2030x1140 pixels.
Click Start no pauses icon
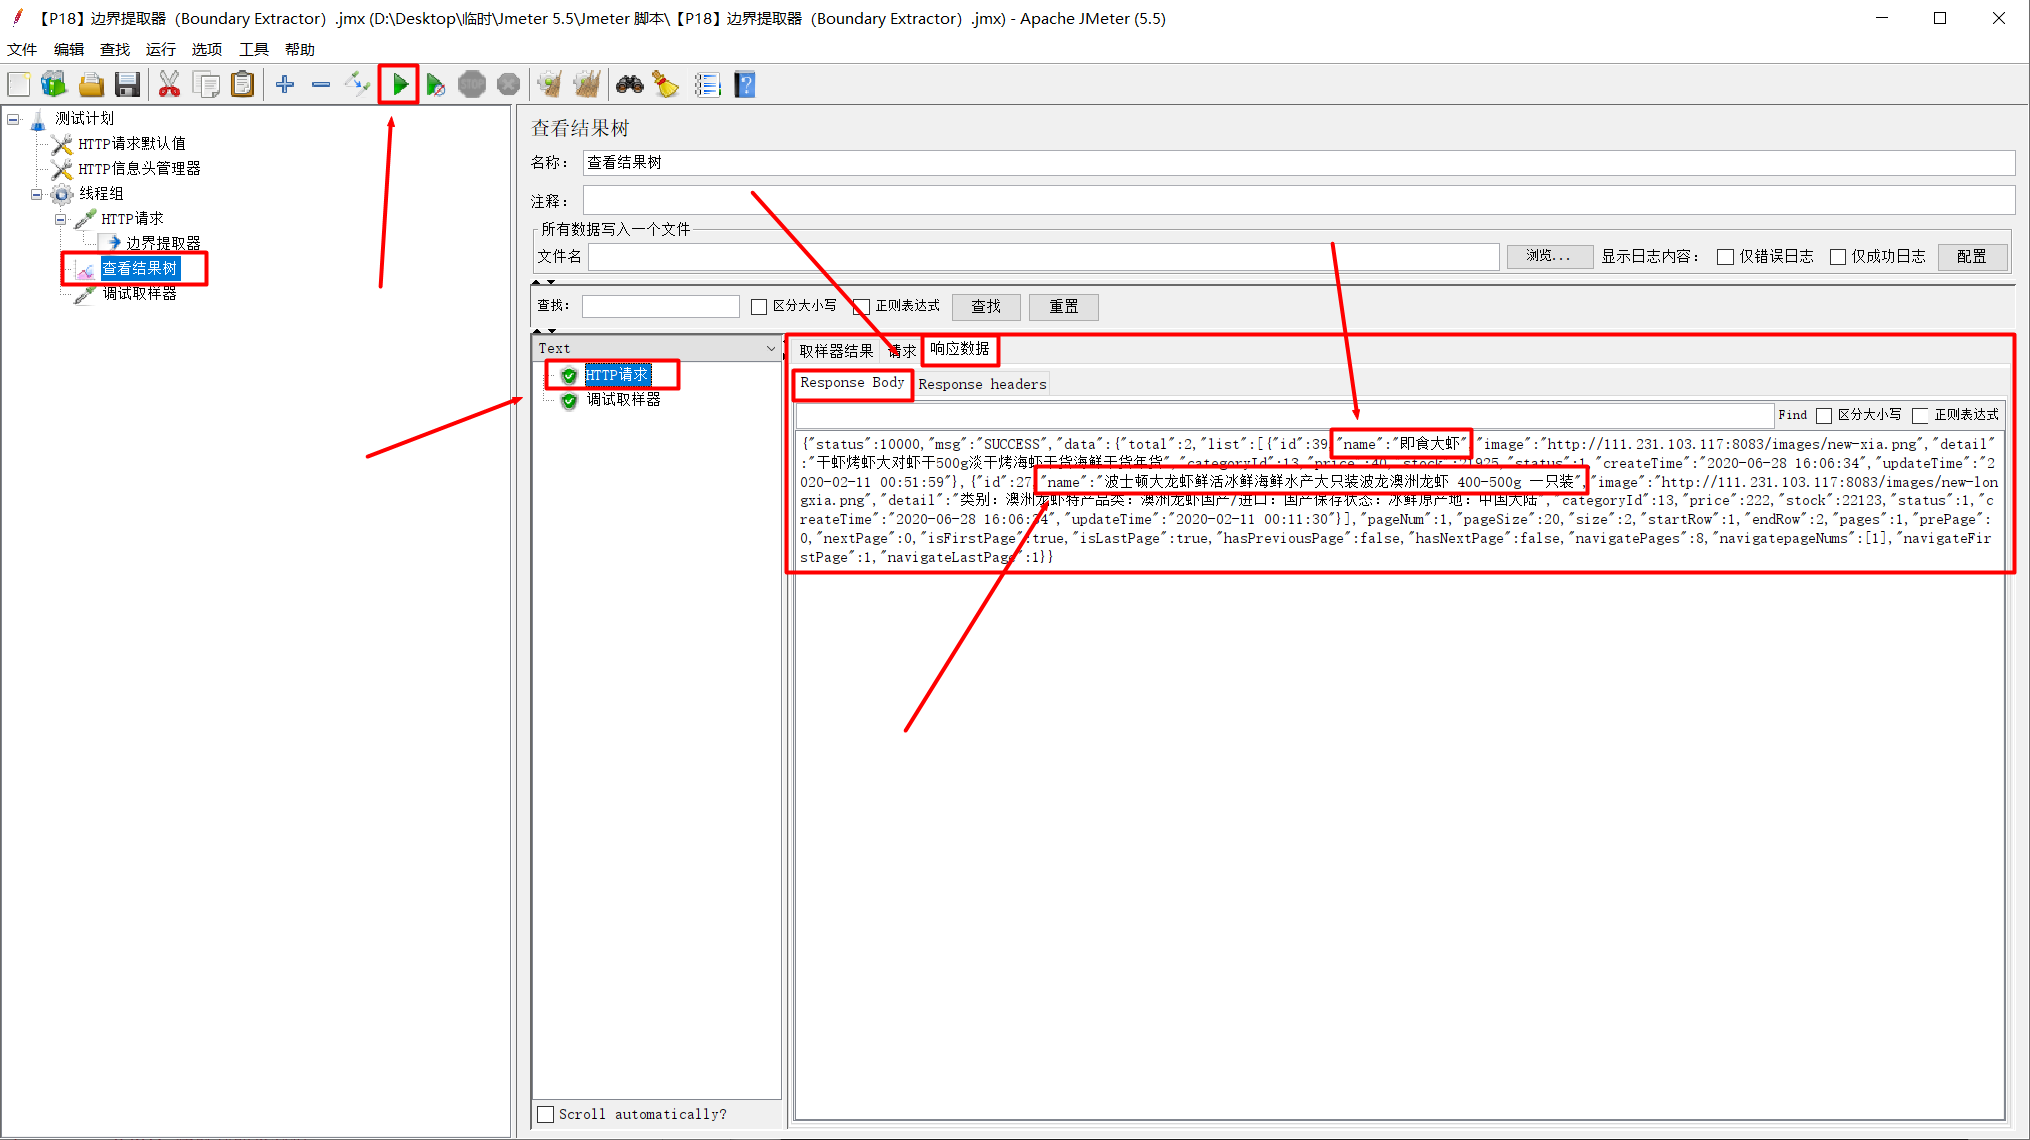(x=435, y=85)
